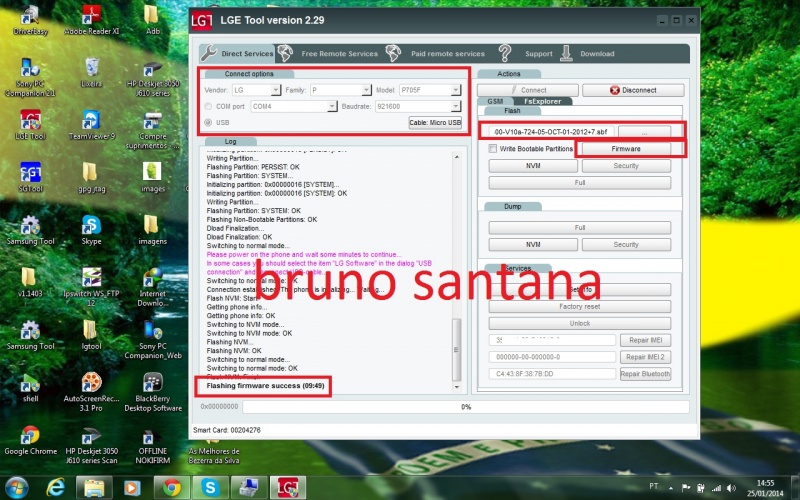The width and height of the screenshot is (800, 500).
Task: Enable Write Bootable Partitions checkbox
Action: (x=492, y=148)
